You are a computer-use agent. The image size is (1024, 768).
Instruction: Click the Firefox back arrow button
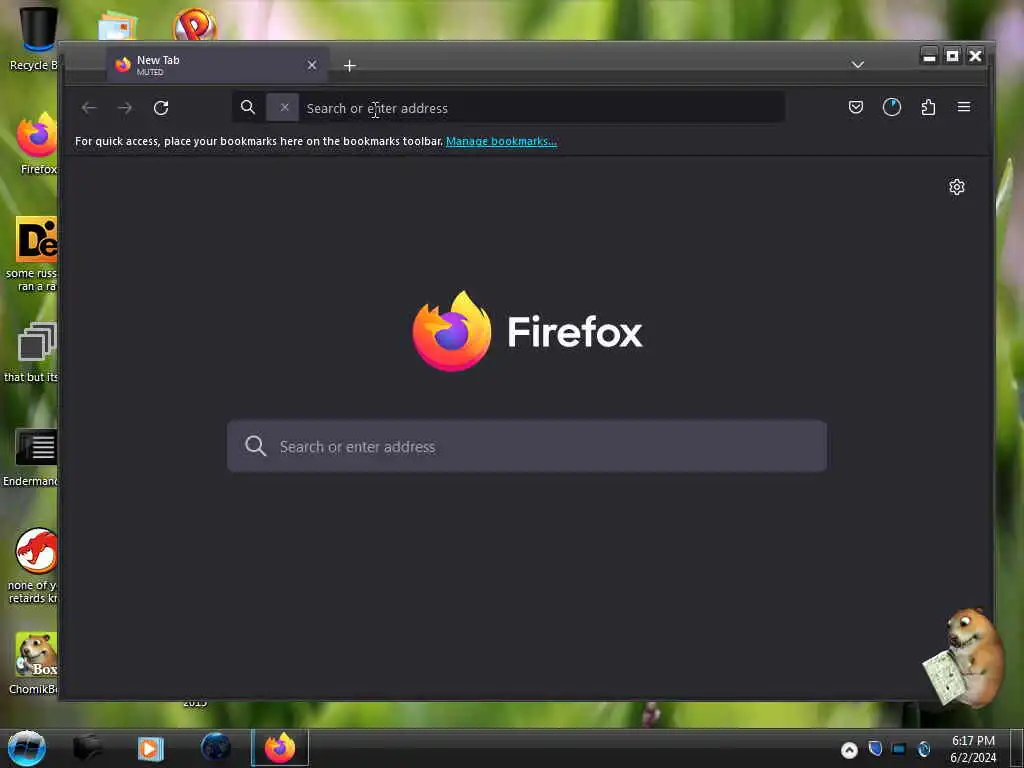point(89,108)
